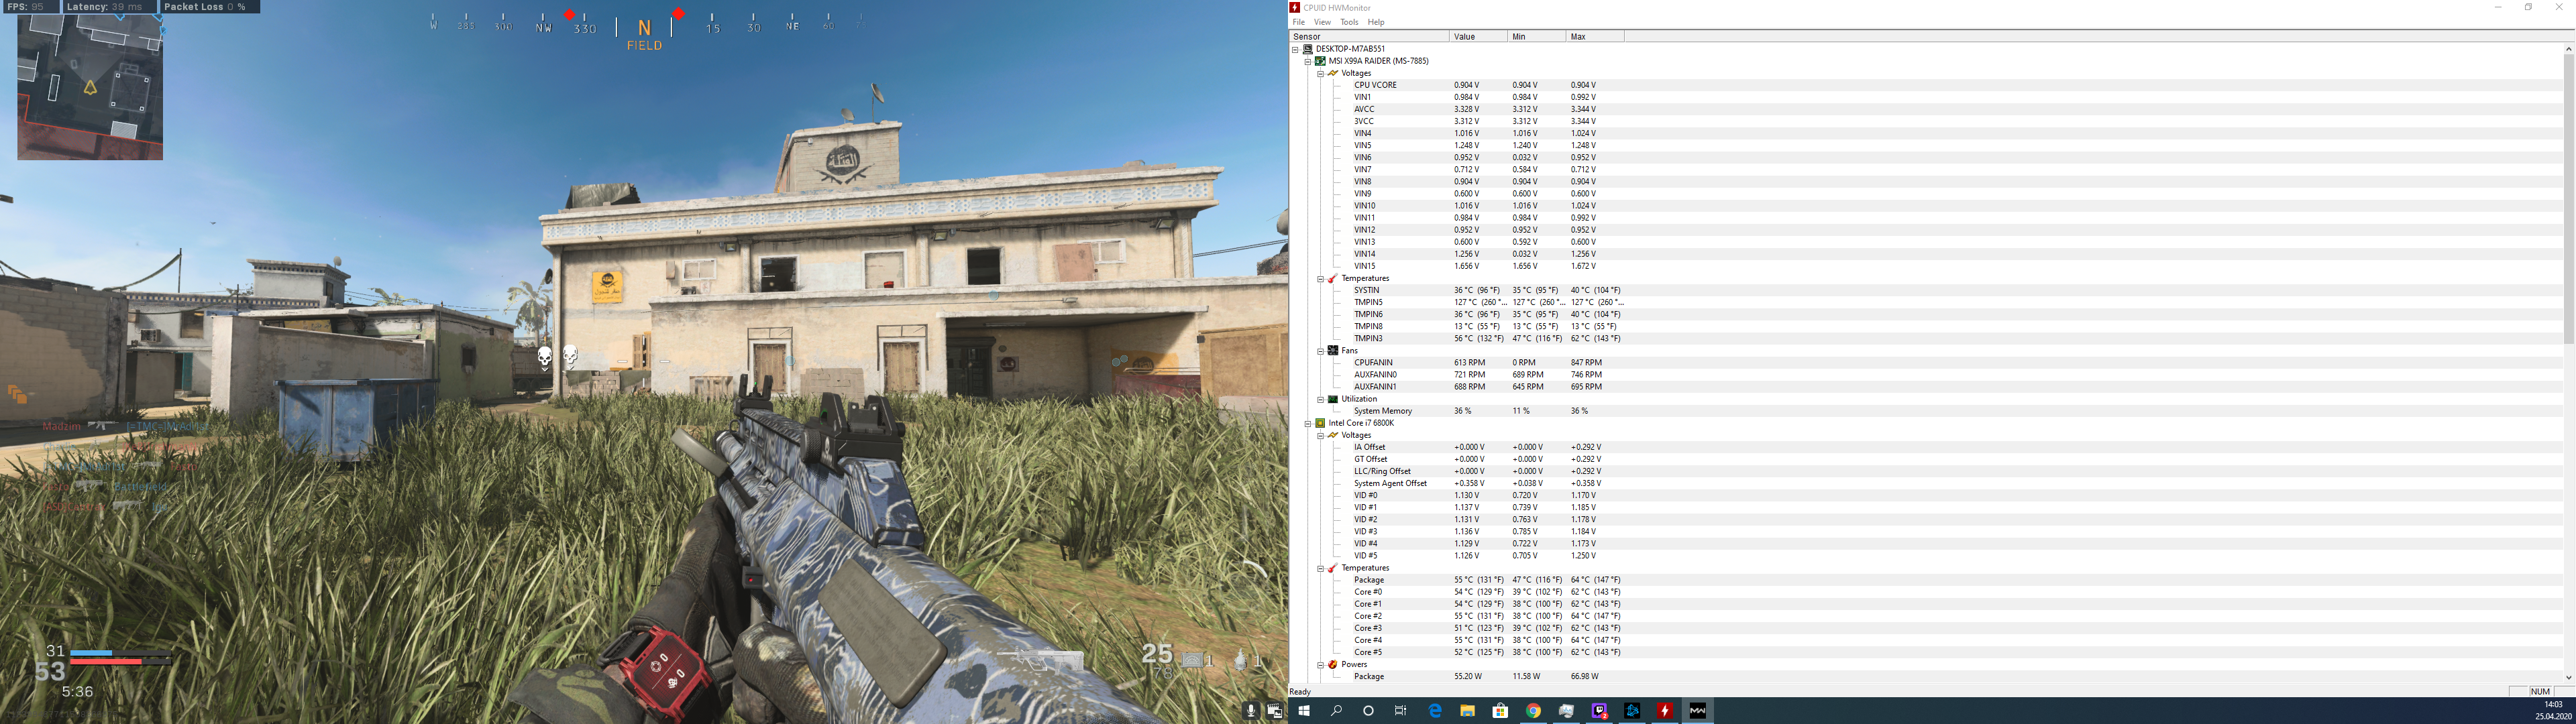The width and height of the screenshot is (2576, 724).
Task: Collapse the MSI X99A RAIDER motherboard node
Action: coord(1307,61)
